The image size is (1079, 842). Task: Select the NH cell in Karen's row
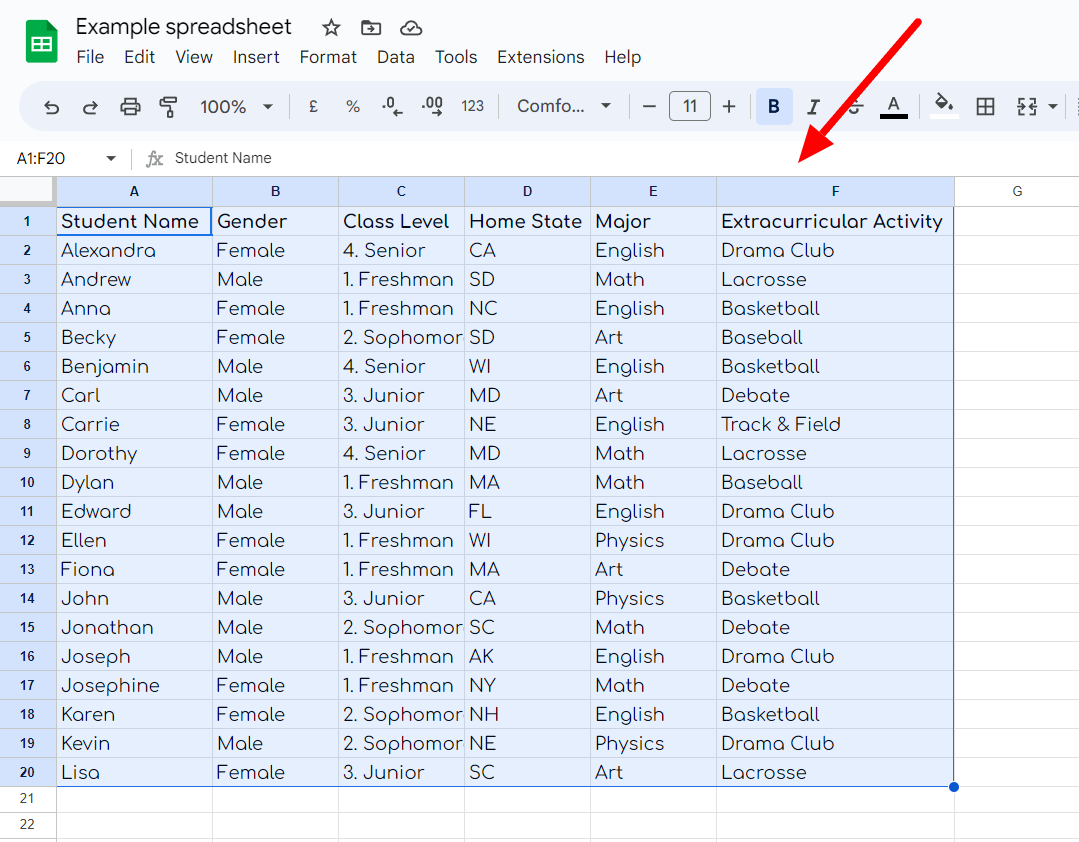pos(527,715)
